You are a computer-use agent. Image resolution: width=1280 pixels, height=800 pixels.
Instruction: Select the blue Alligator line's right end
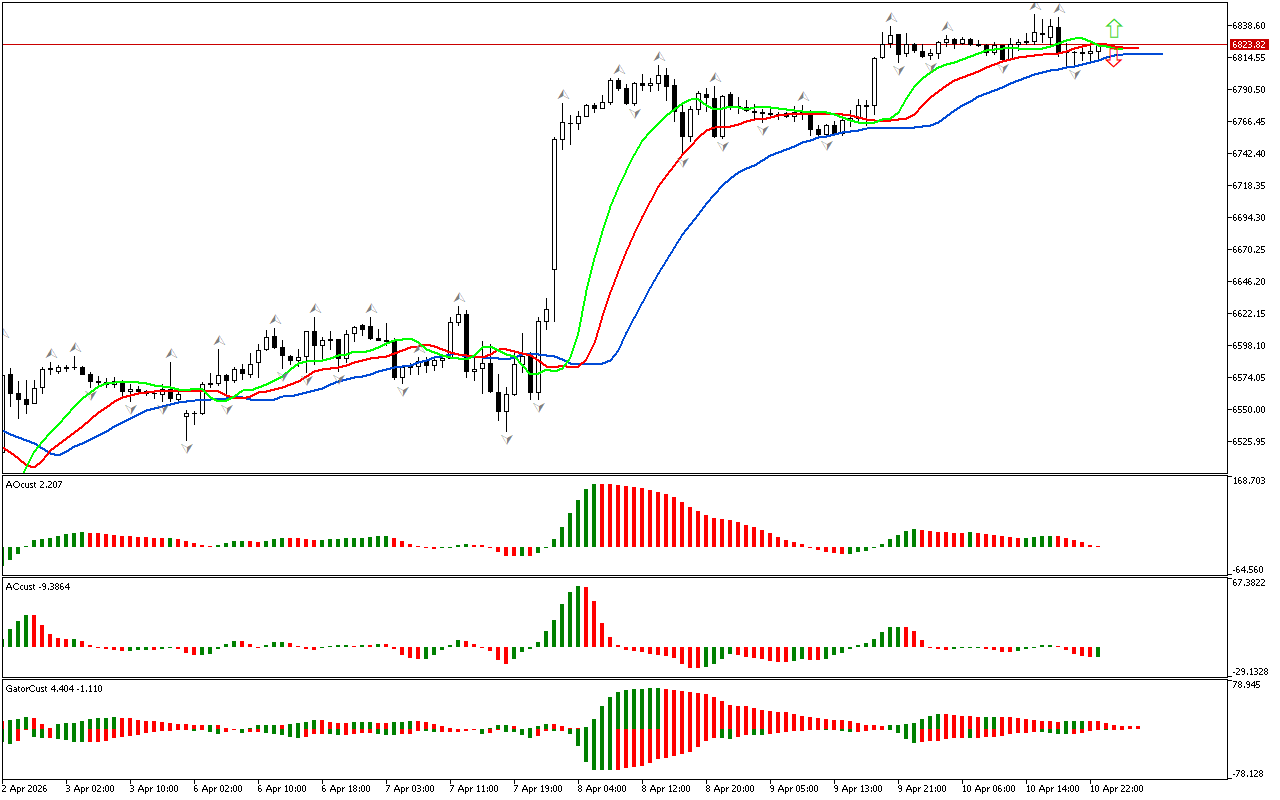(1158, 54)
